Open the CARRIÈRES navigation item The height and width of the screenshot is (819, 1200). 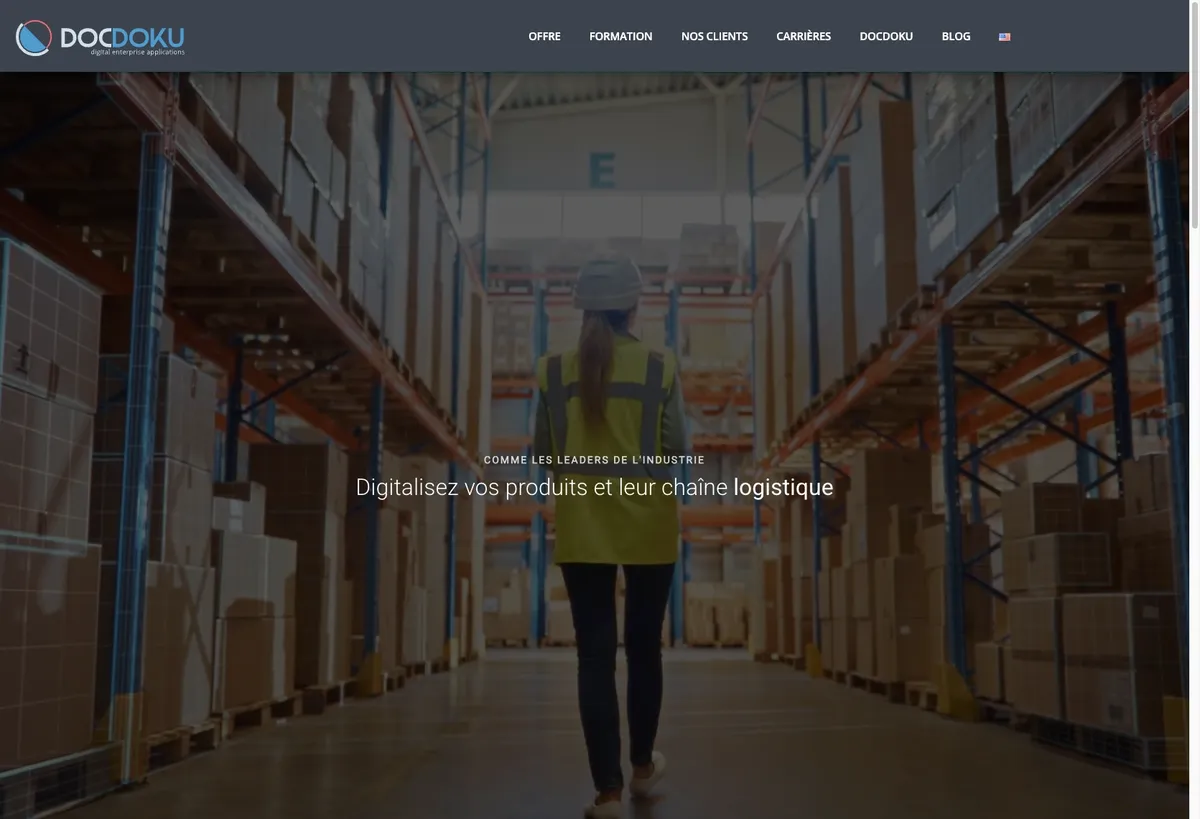[803, 36]
